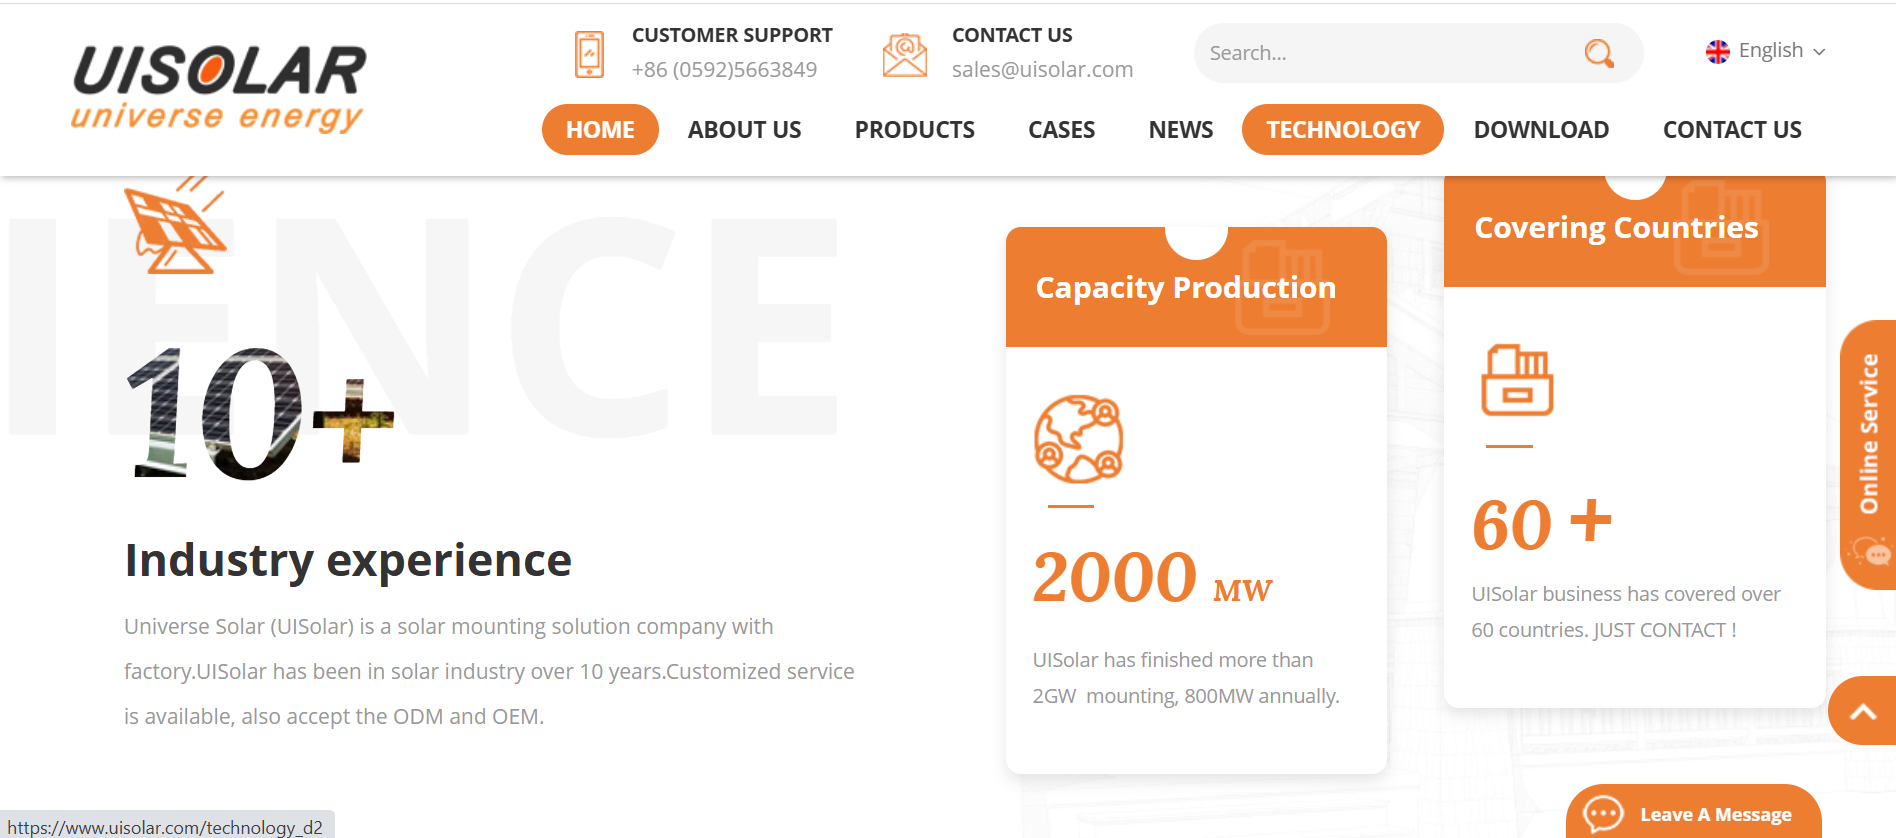
Task: Open the HOME menu item
Action: (600, 130)
